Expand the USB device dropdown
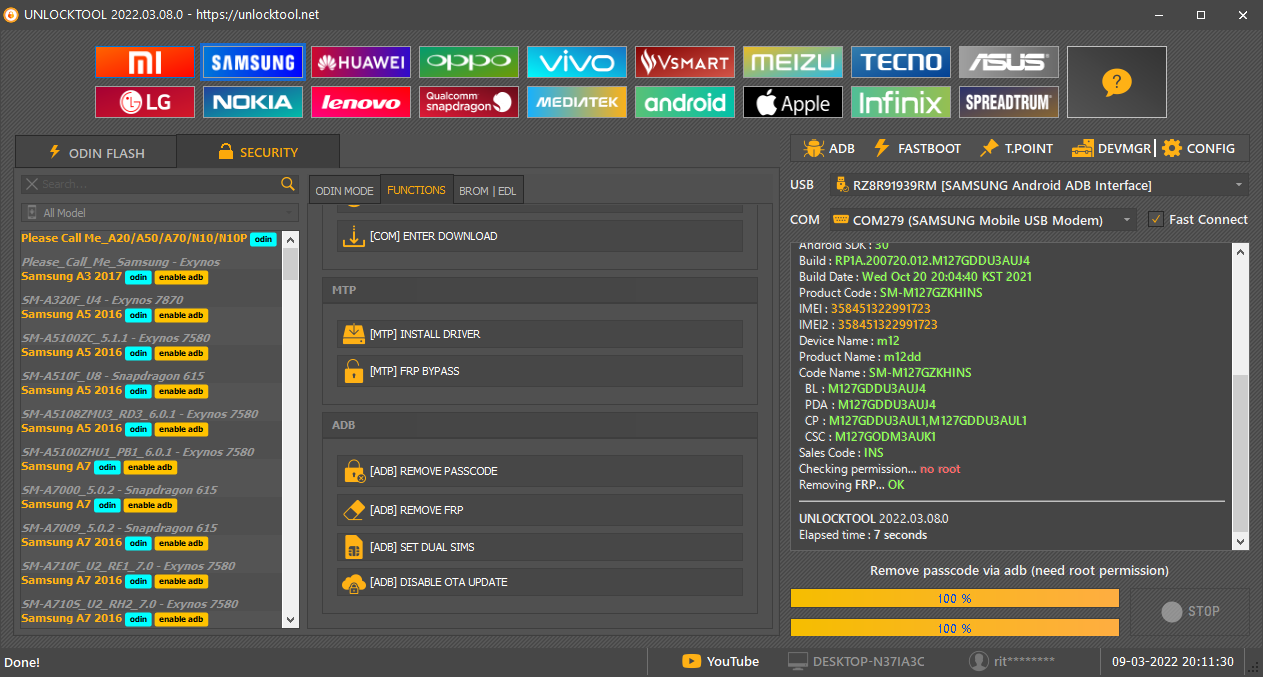This screenshot has width=1263, height=677. coord(1039,185)
